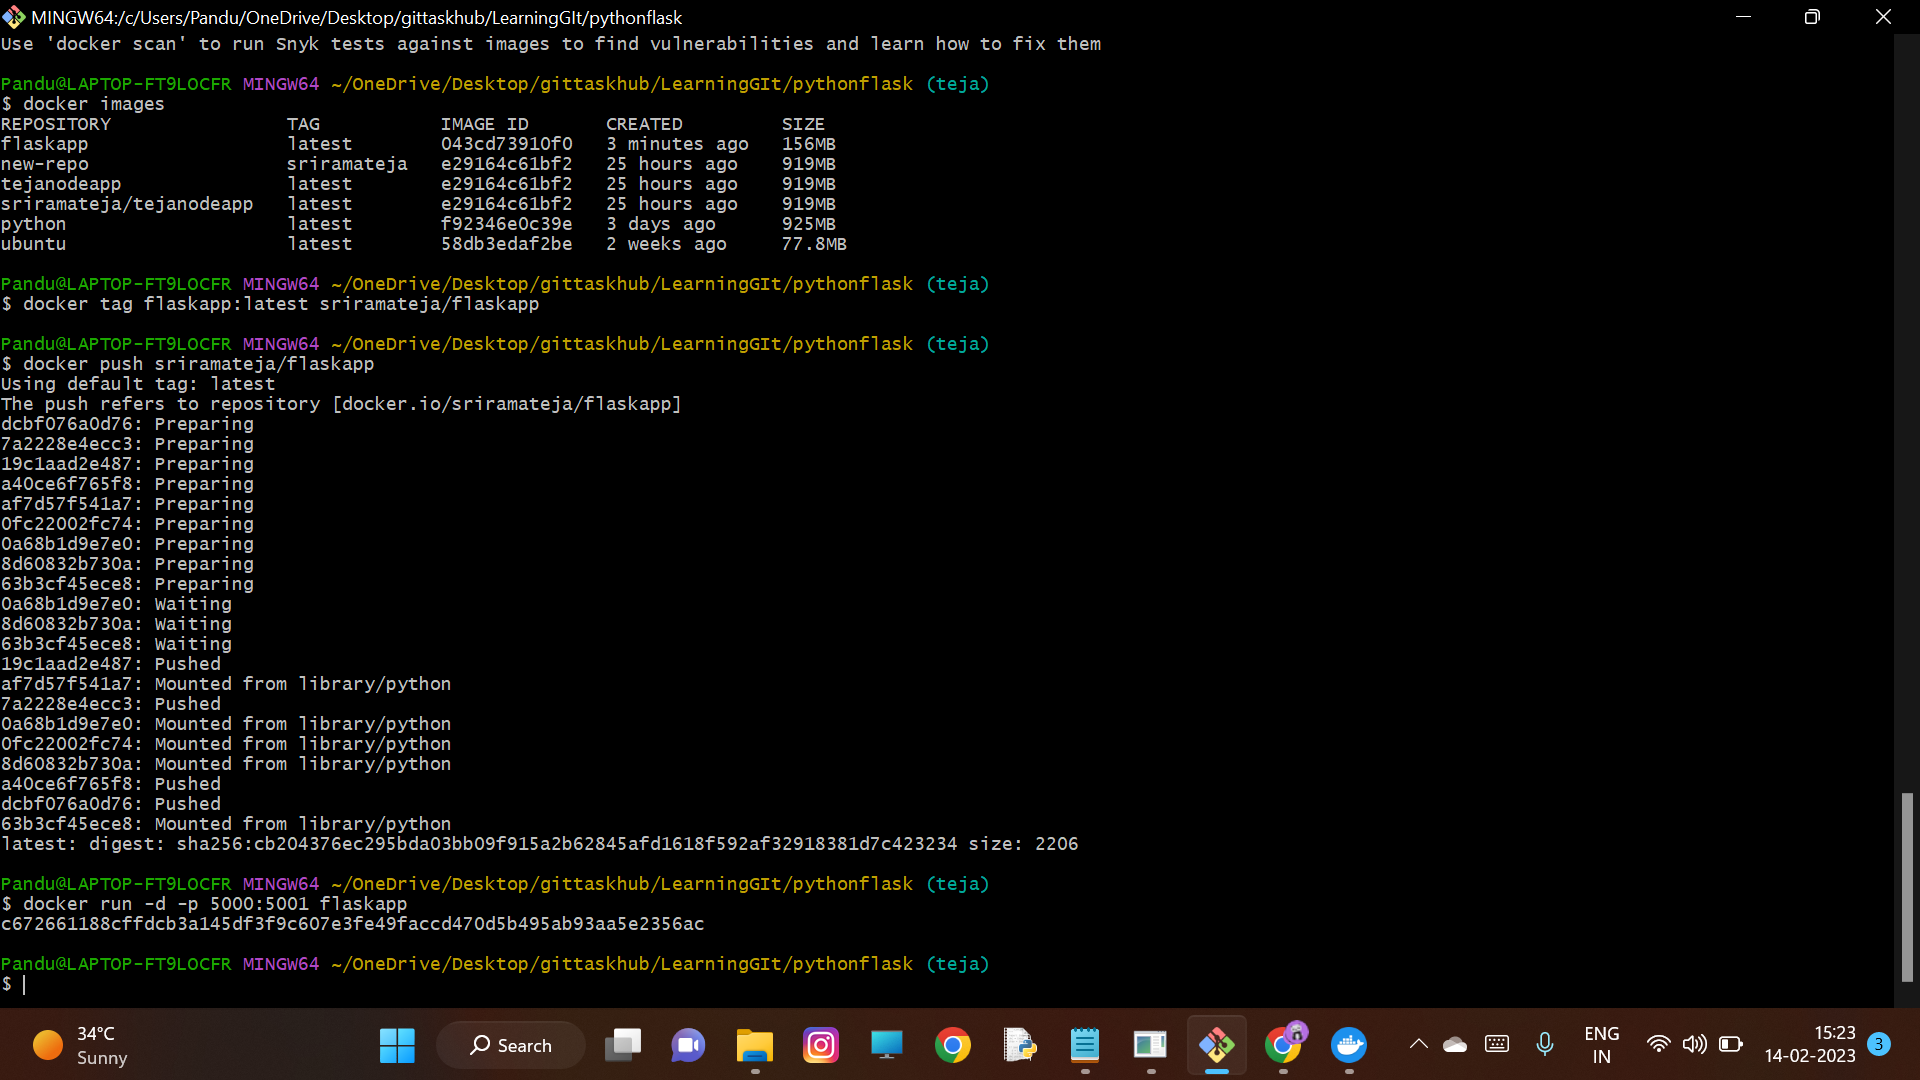Click the Search bar on taskbar
Image resolution: width=1920 pixels, height=1080 pixels.
(x=511, y=1045)
